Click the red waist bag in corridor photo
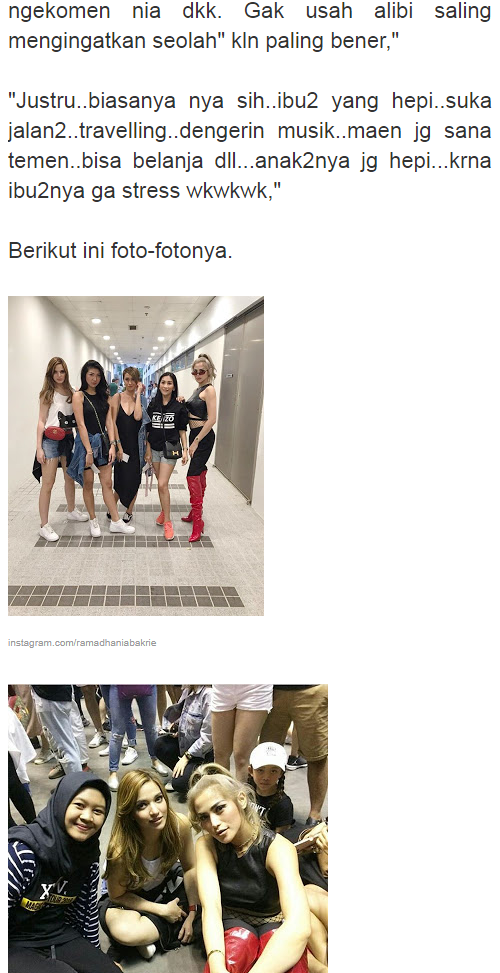The width and height of the screenshot is (500, 973). click(x=55, y=433)
